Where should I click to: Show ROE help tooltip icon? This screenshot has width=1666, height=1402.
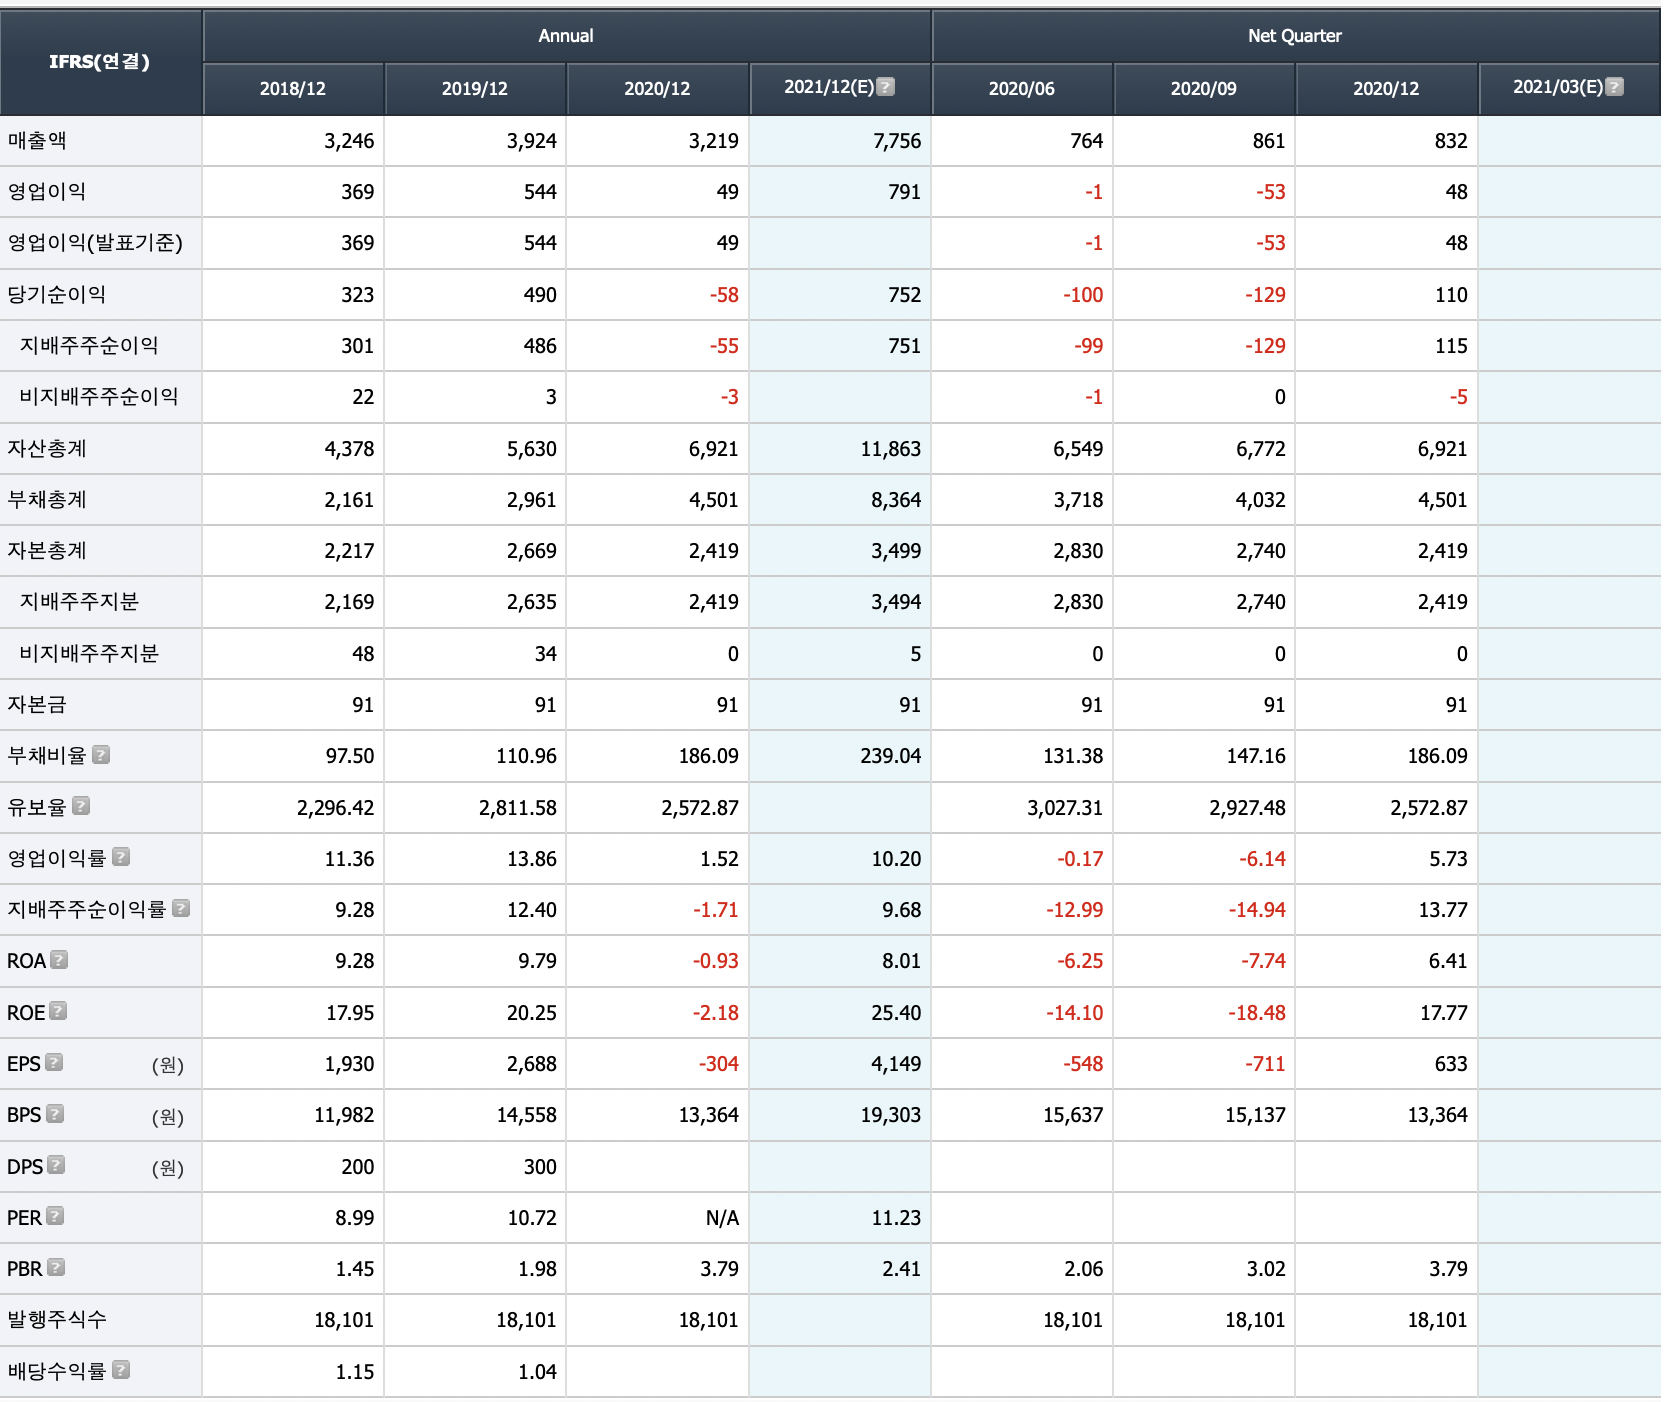(x=58, y=1011)
